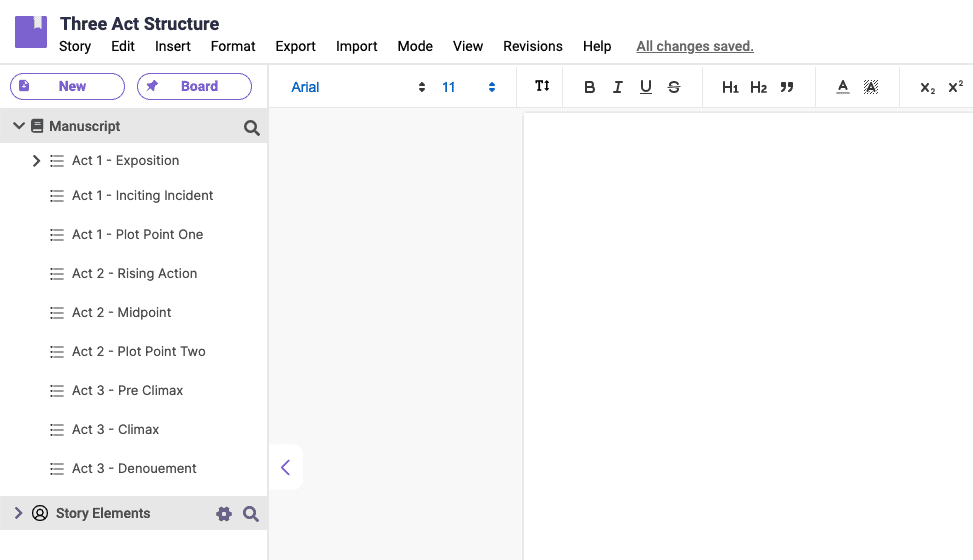Expand the Story Elements section
This screenshot has height=560, width=973.
18,513
